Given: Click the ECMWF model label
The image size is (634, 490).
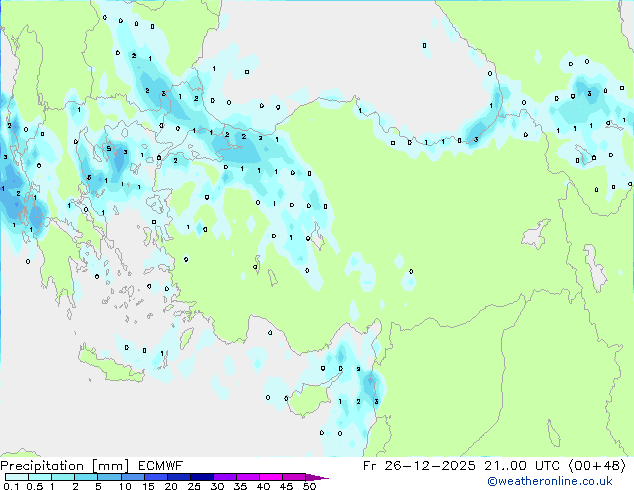Looking at the screenshot, I should (x=161, y=466).
